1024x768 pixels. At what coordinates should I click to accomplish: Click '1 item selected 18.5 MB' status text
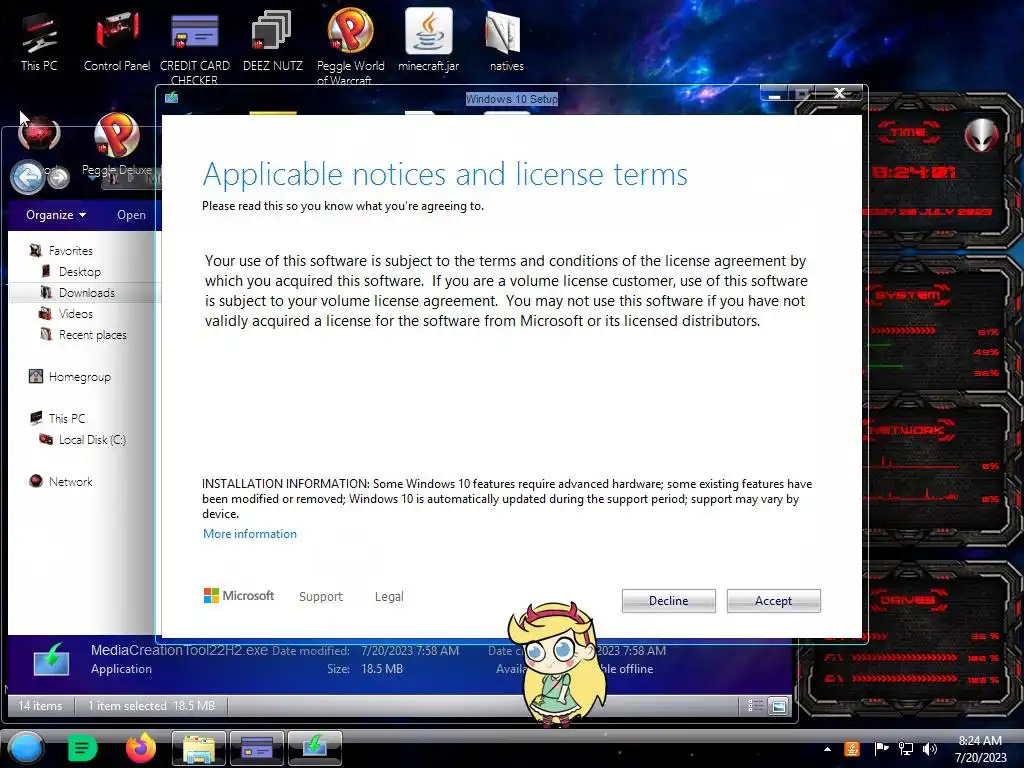[x=151, y=705]
